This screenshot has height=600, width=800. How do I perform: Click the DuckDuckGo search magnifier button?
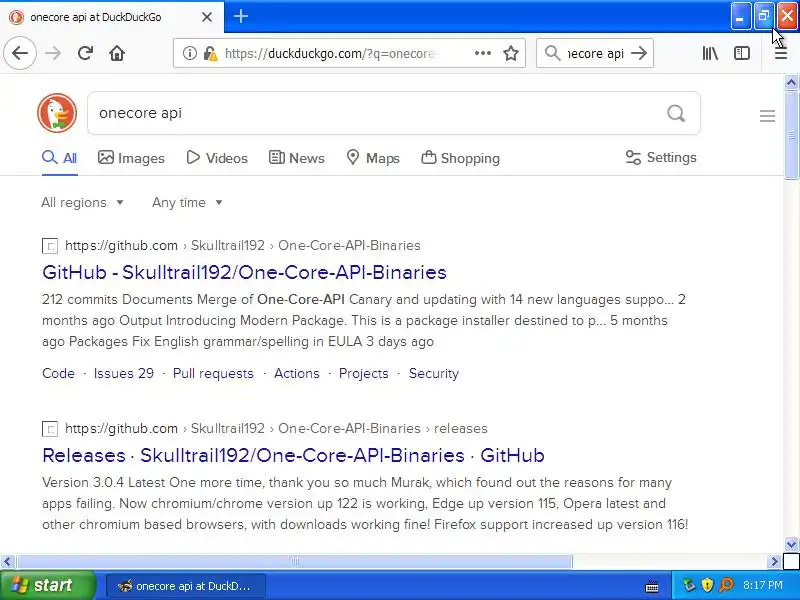click(x=676, y=113)
